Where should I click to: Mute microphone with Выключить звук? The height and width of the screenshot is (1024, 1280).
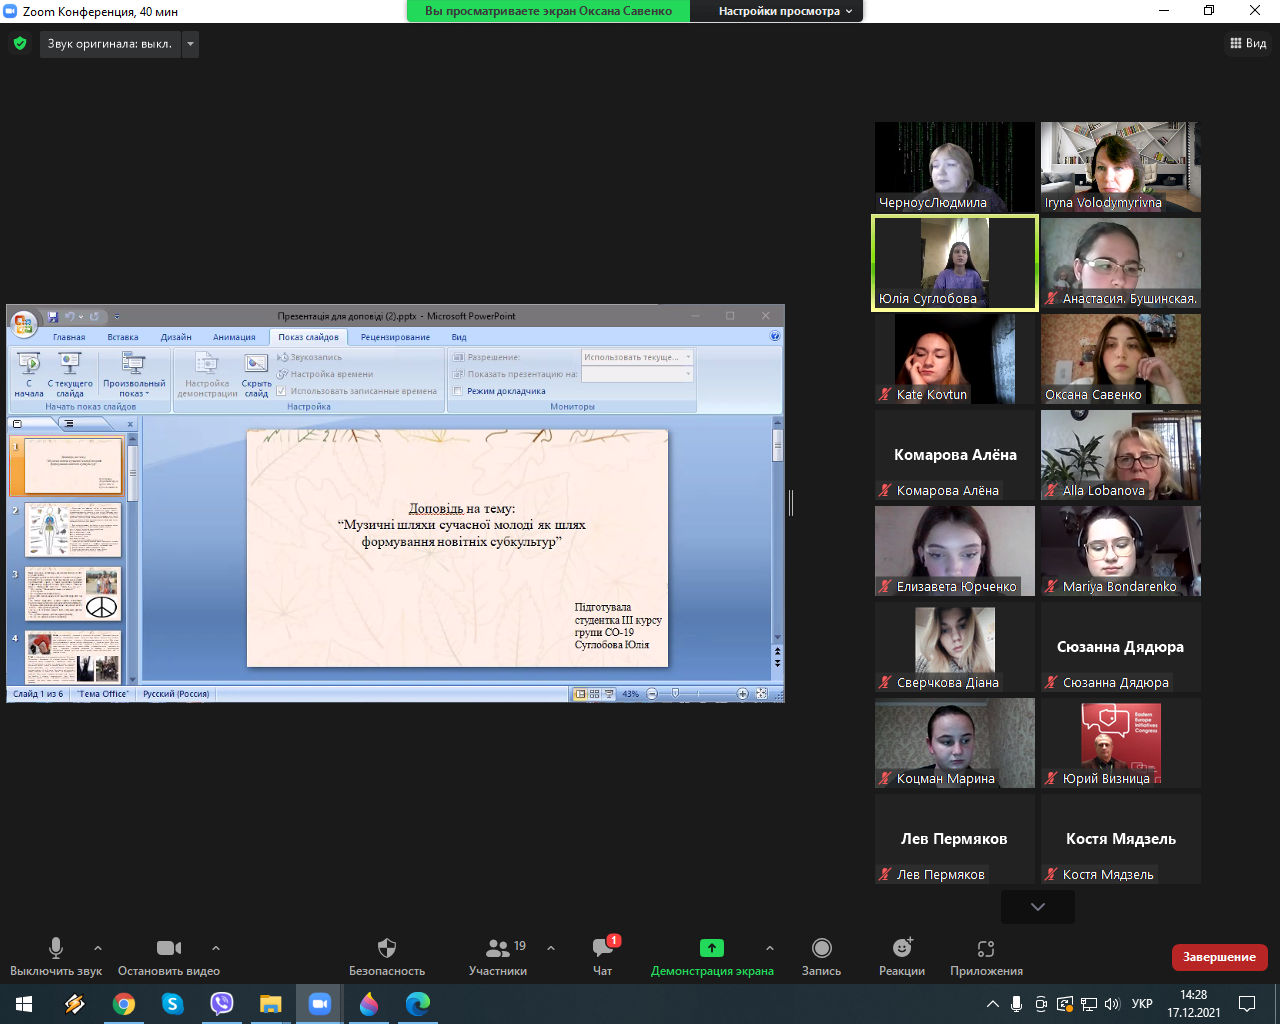point(56,957)
